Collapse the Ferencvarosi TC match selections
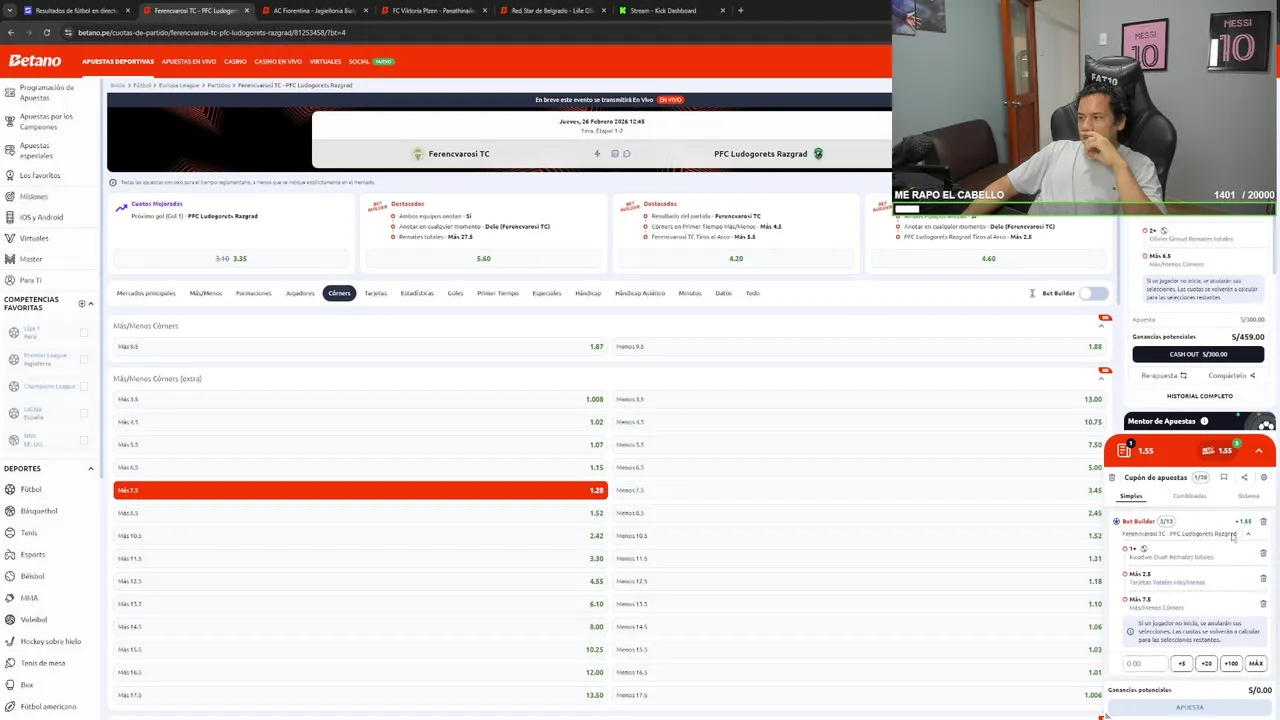Image resolution: width=1280 pixels, height=720 pixels. 1248,534
